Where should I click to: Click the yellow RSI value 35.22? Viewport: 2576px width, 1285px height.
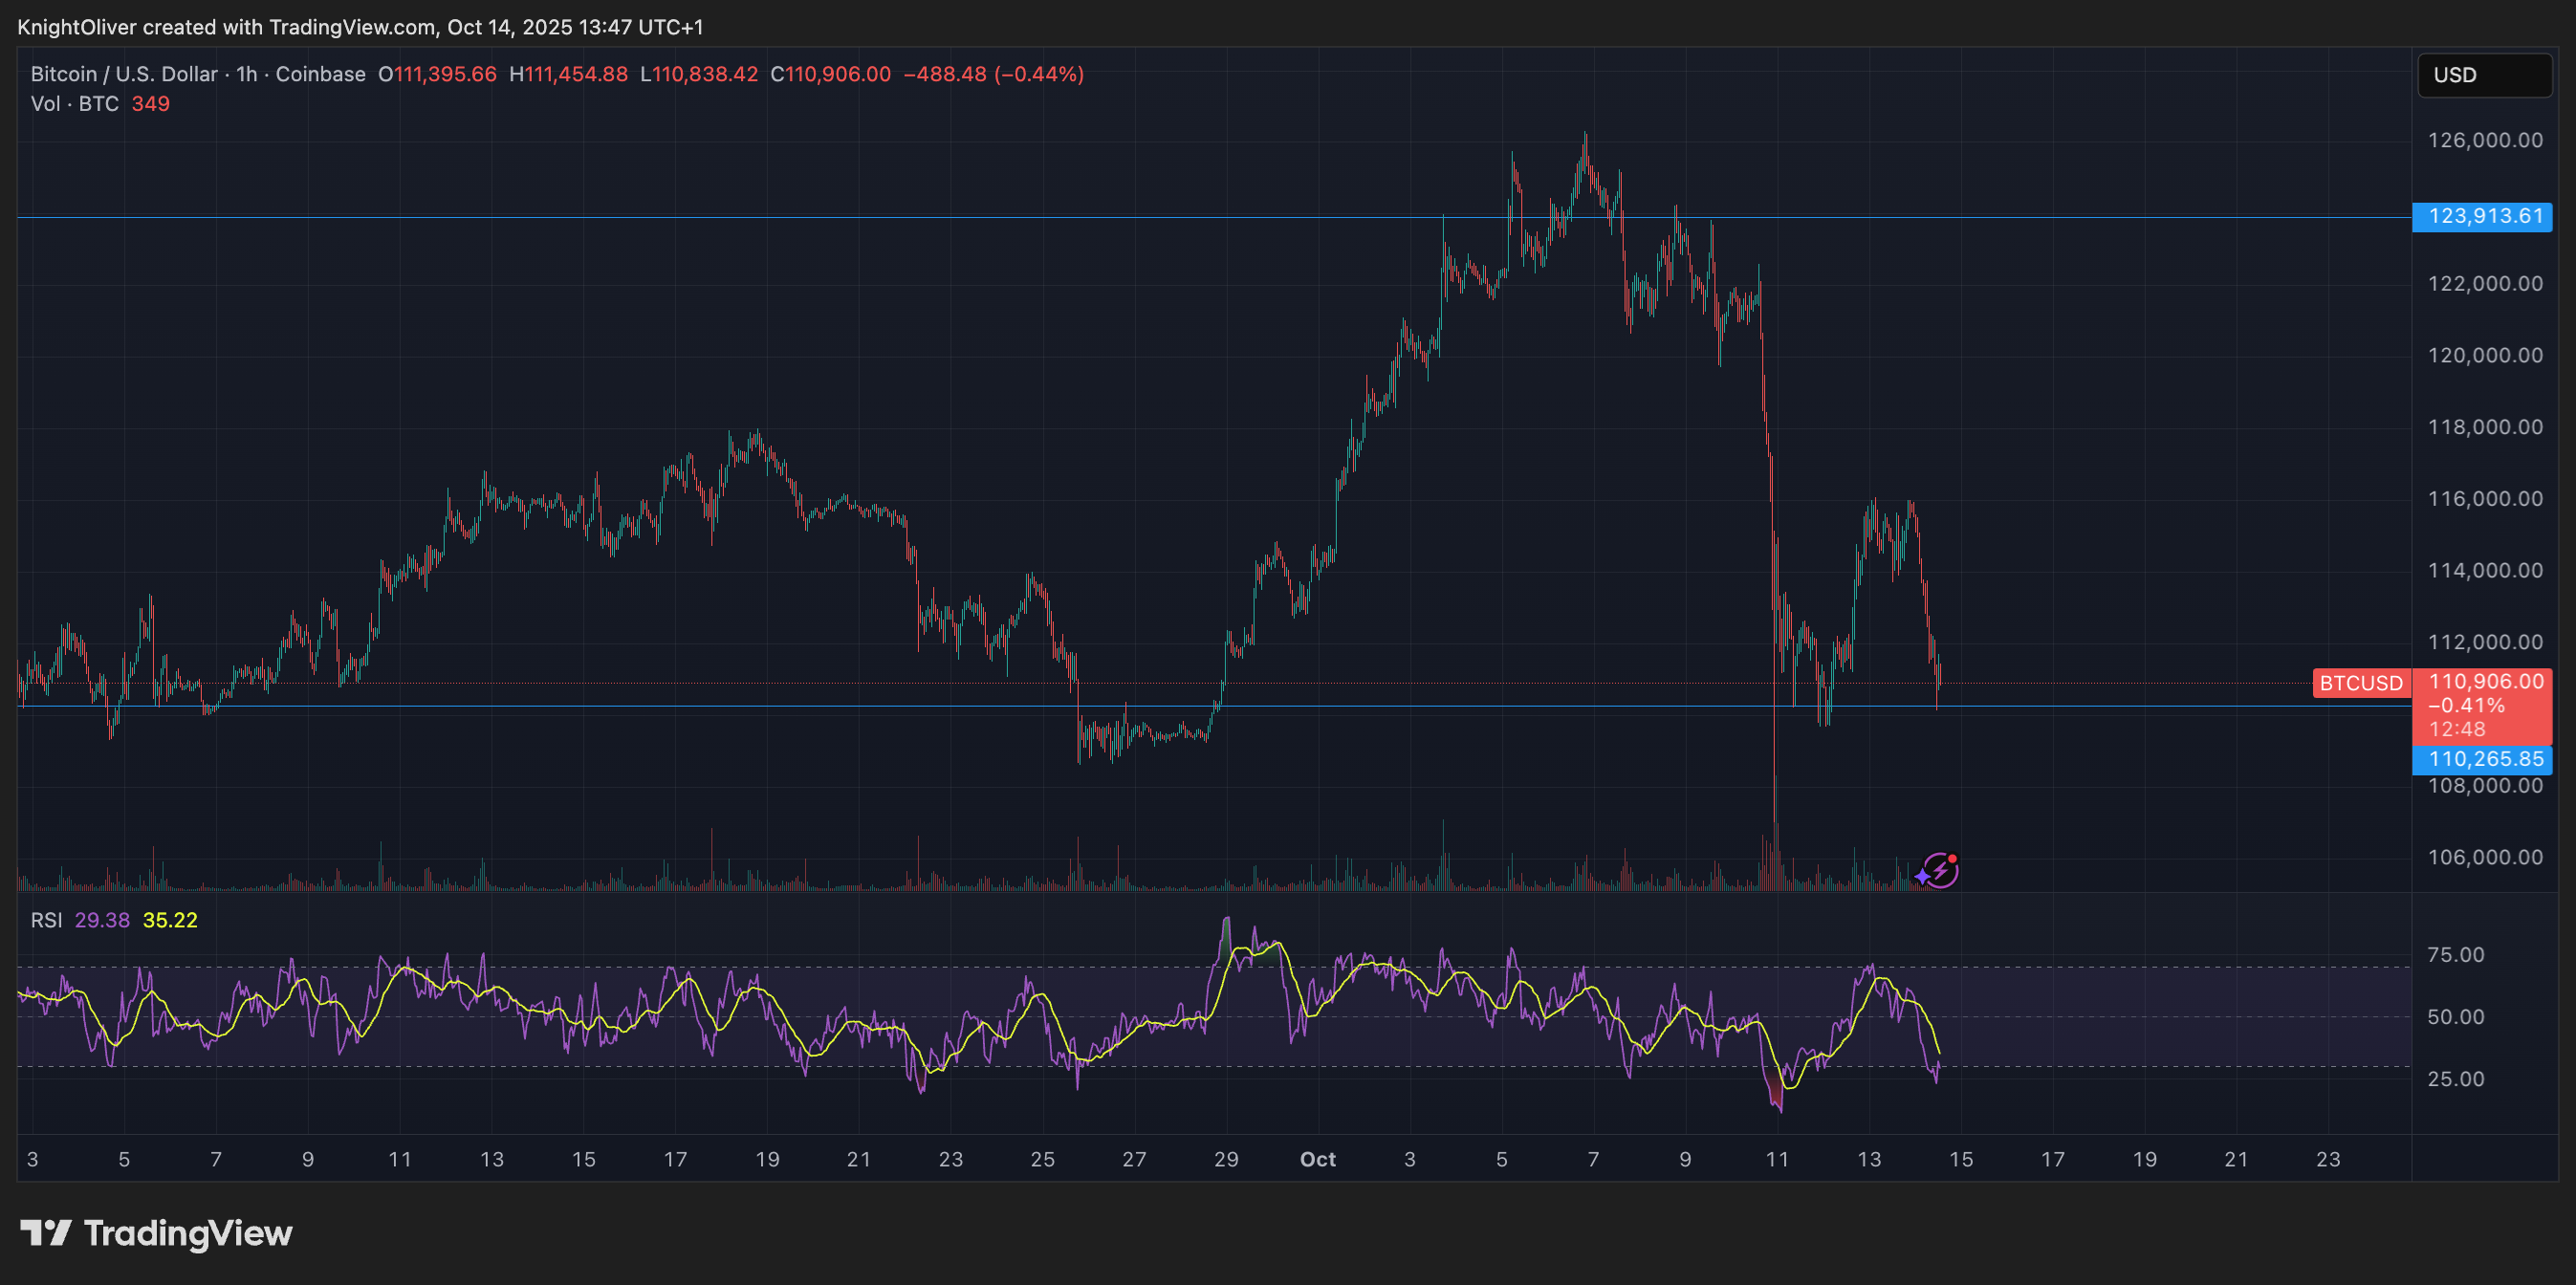[x=170, y=920]
